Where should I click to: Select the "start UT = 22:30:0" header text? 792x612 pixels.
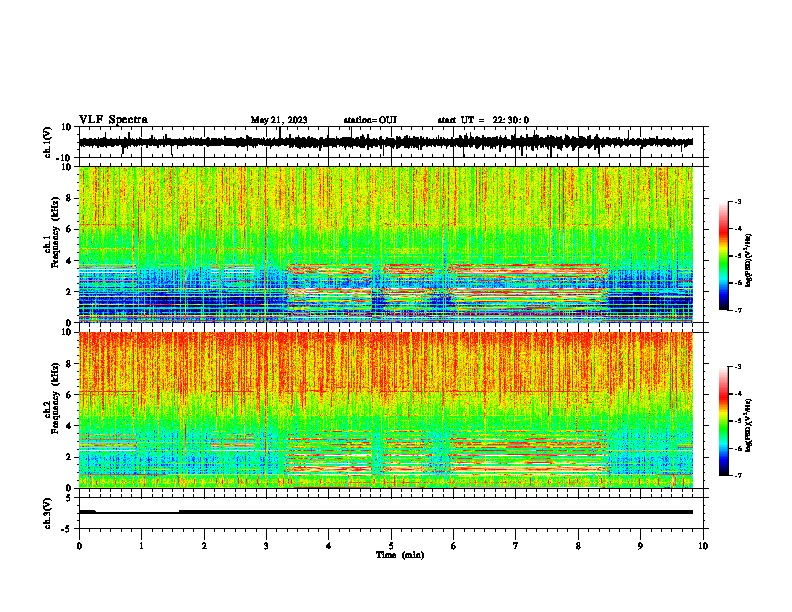[x=483, y=120]
